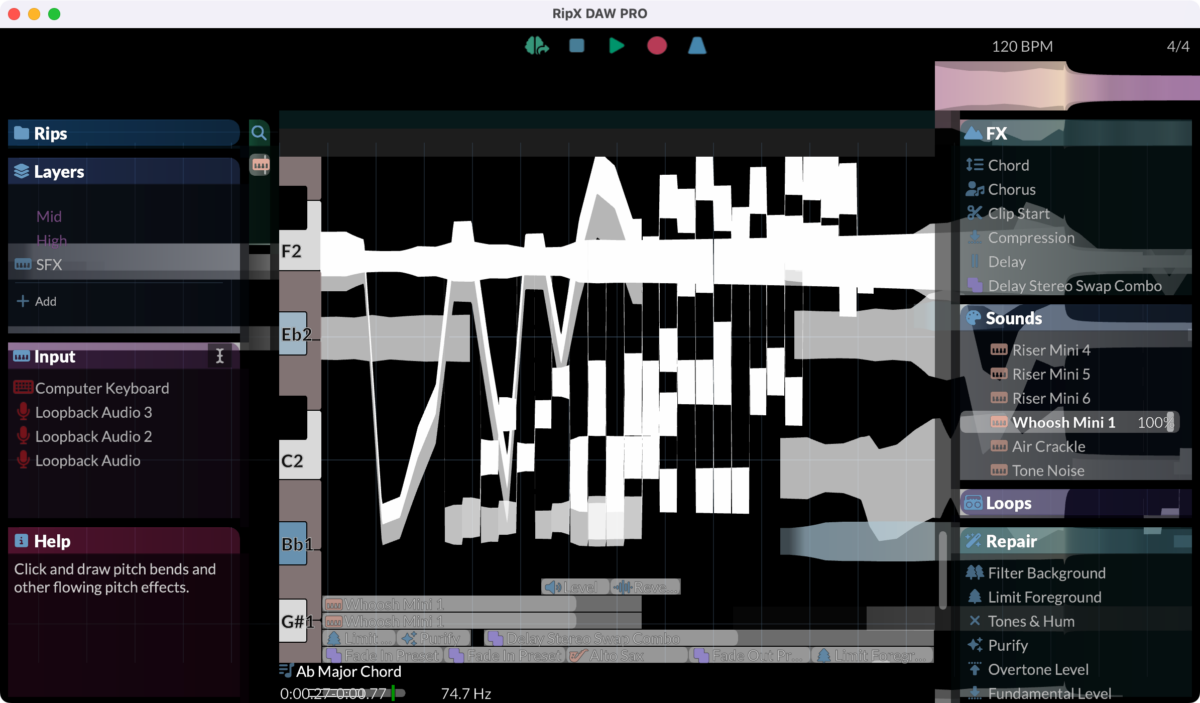
Task: Apply Tones & Hum repair tool
Action: click(1020, 621)
